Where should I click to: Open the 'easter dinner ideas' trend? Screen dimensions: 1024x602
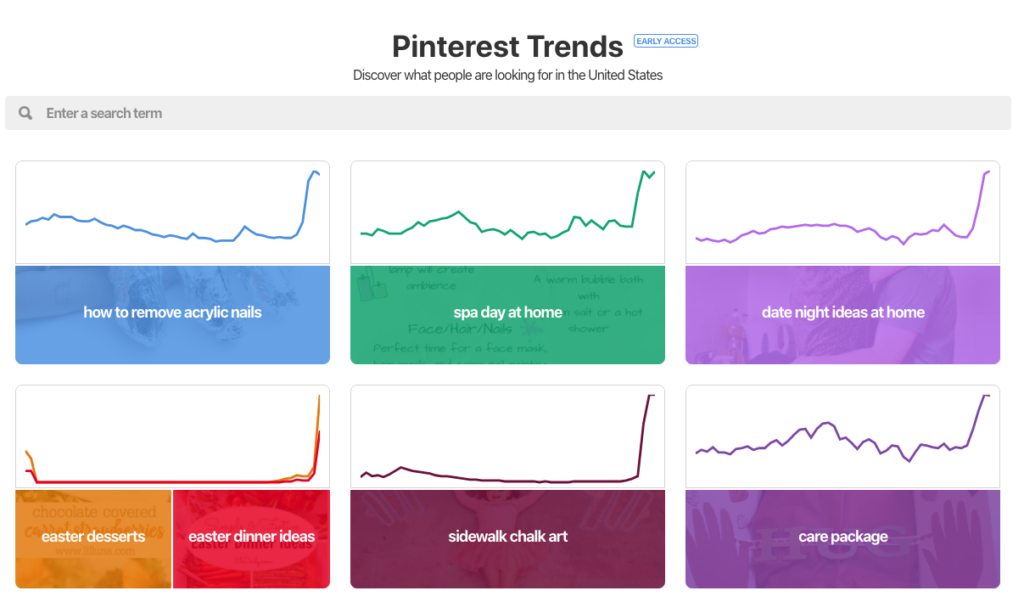click(251, 537)
